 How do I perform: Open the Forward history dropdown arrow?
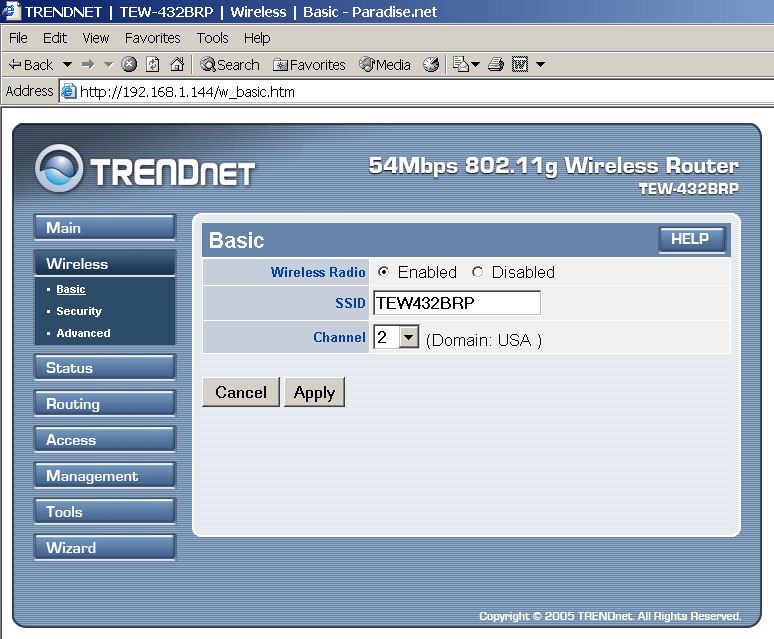tap(109, 65)
